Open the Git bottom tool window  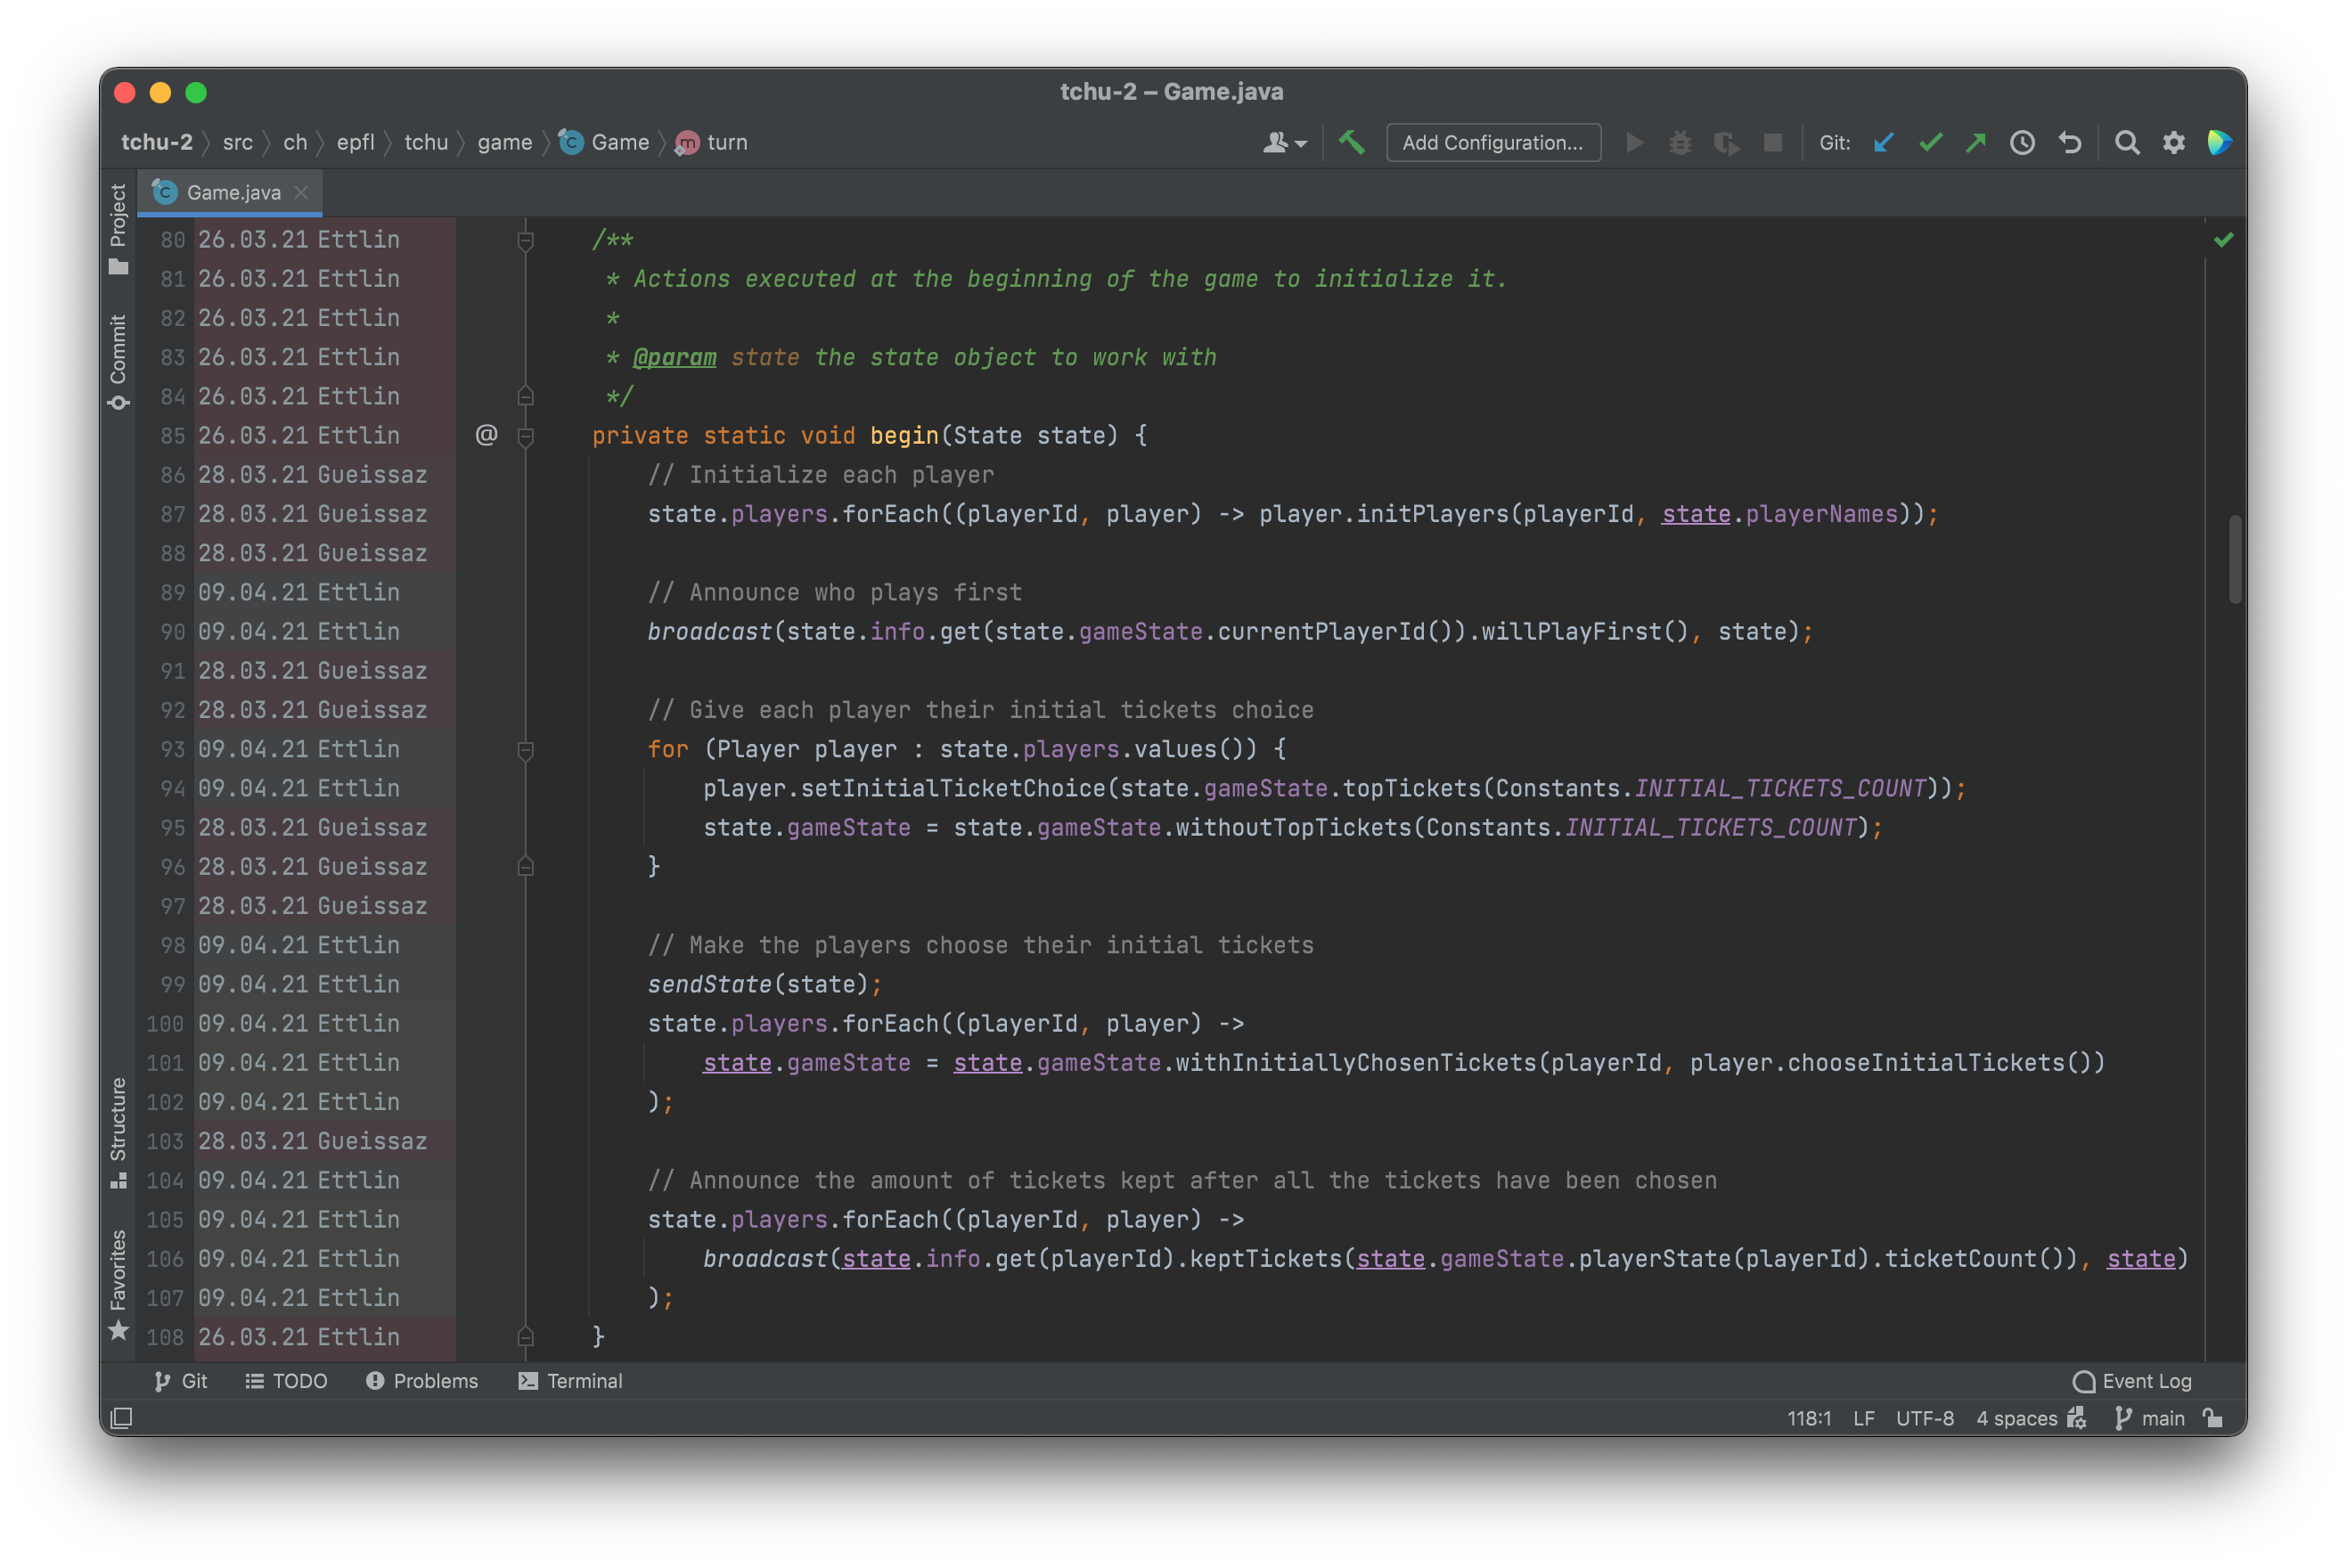point(181,1381)
